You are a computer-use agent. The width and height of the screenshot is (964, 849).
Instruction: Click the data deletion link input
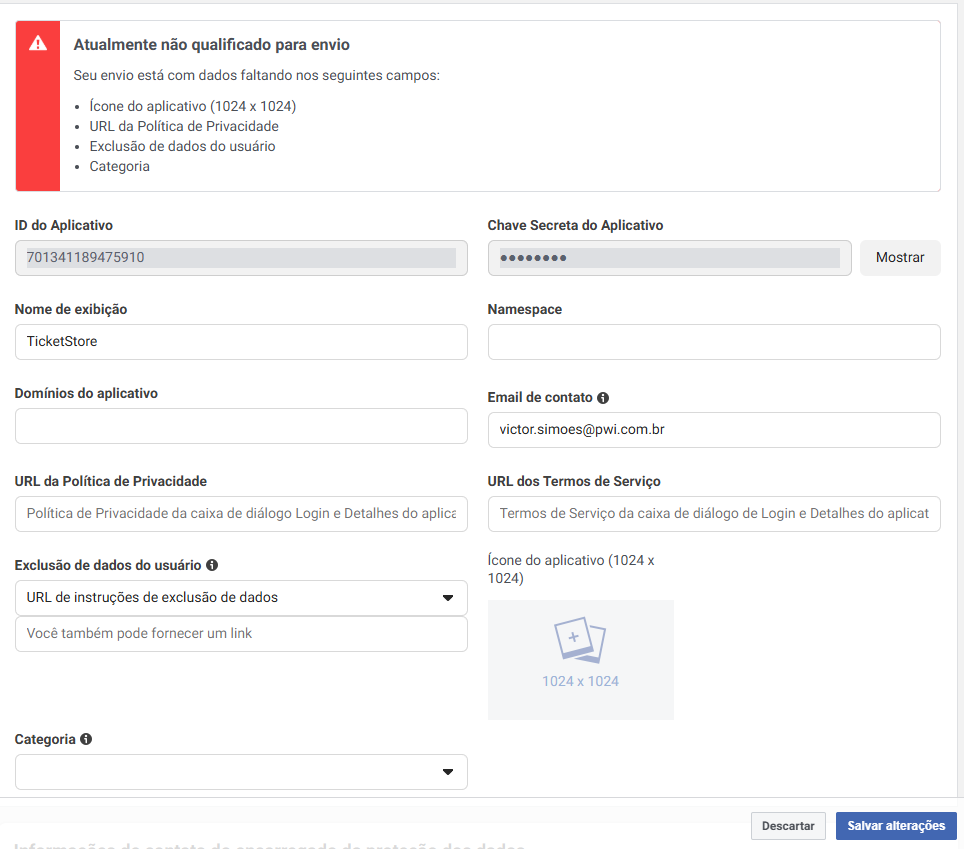coord(241,634)
